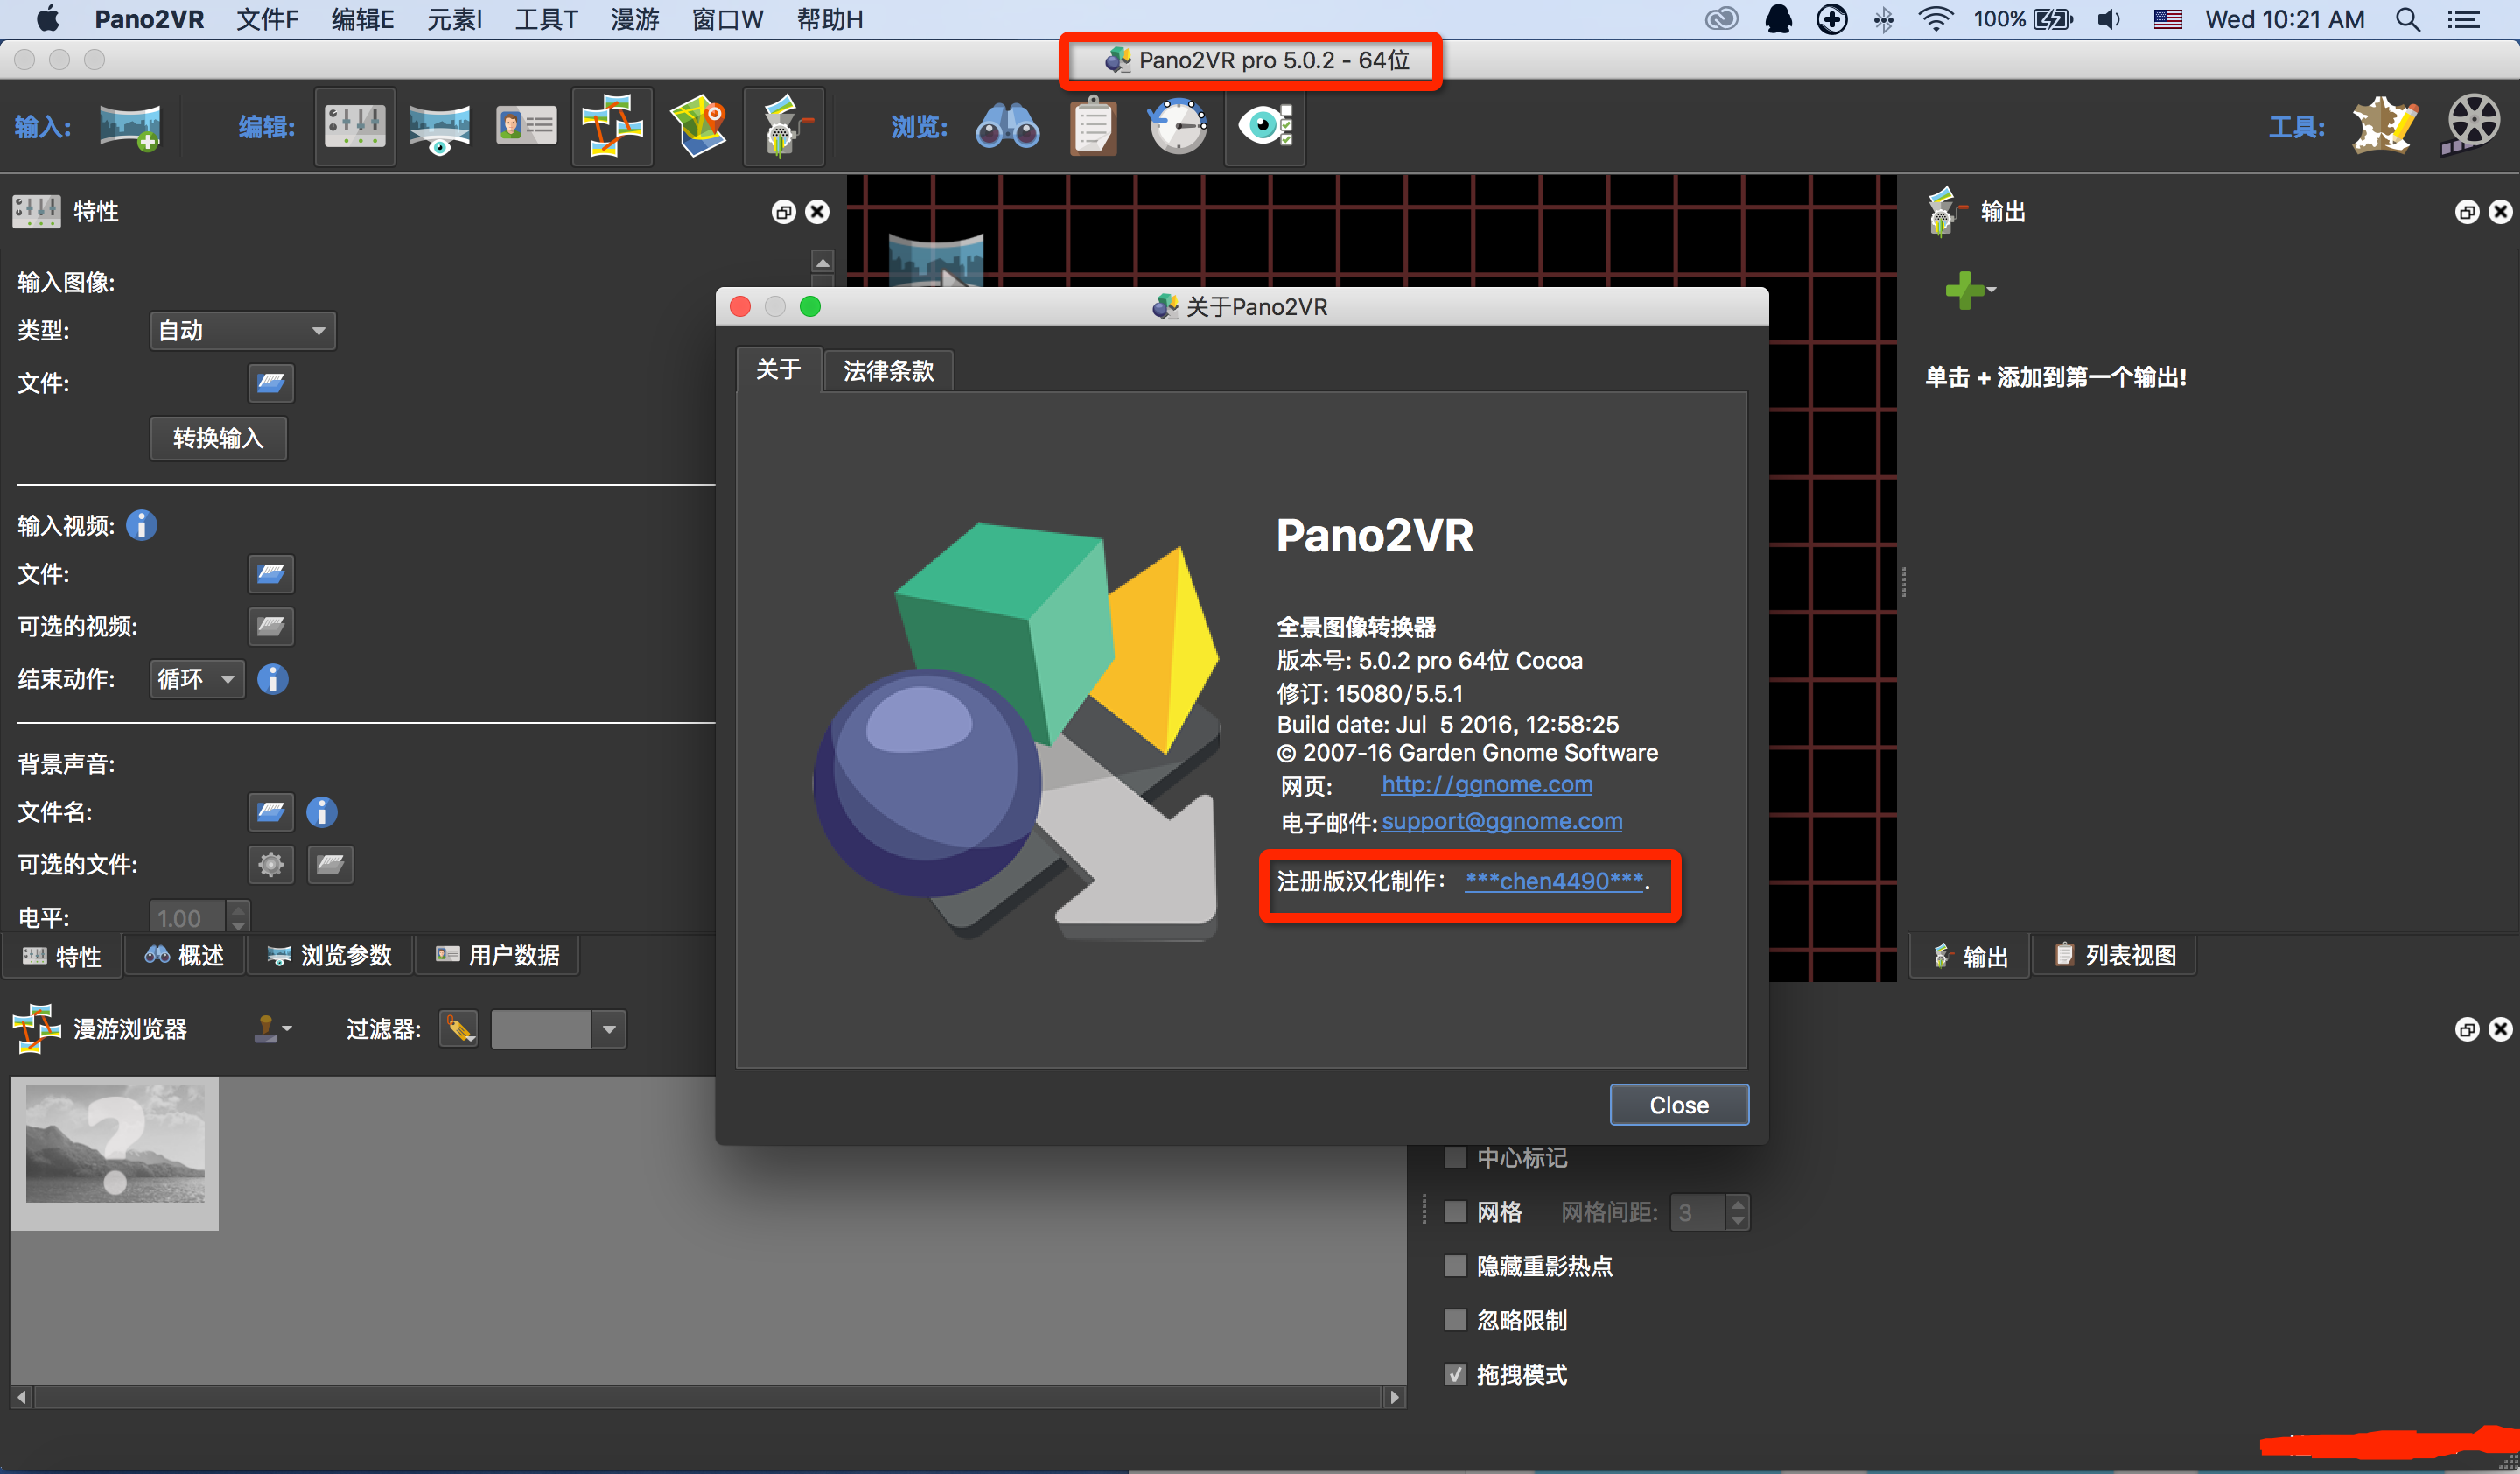Browse for input image file
This screenshot has height=1474, width=2520.
point(271,383)
